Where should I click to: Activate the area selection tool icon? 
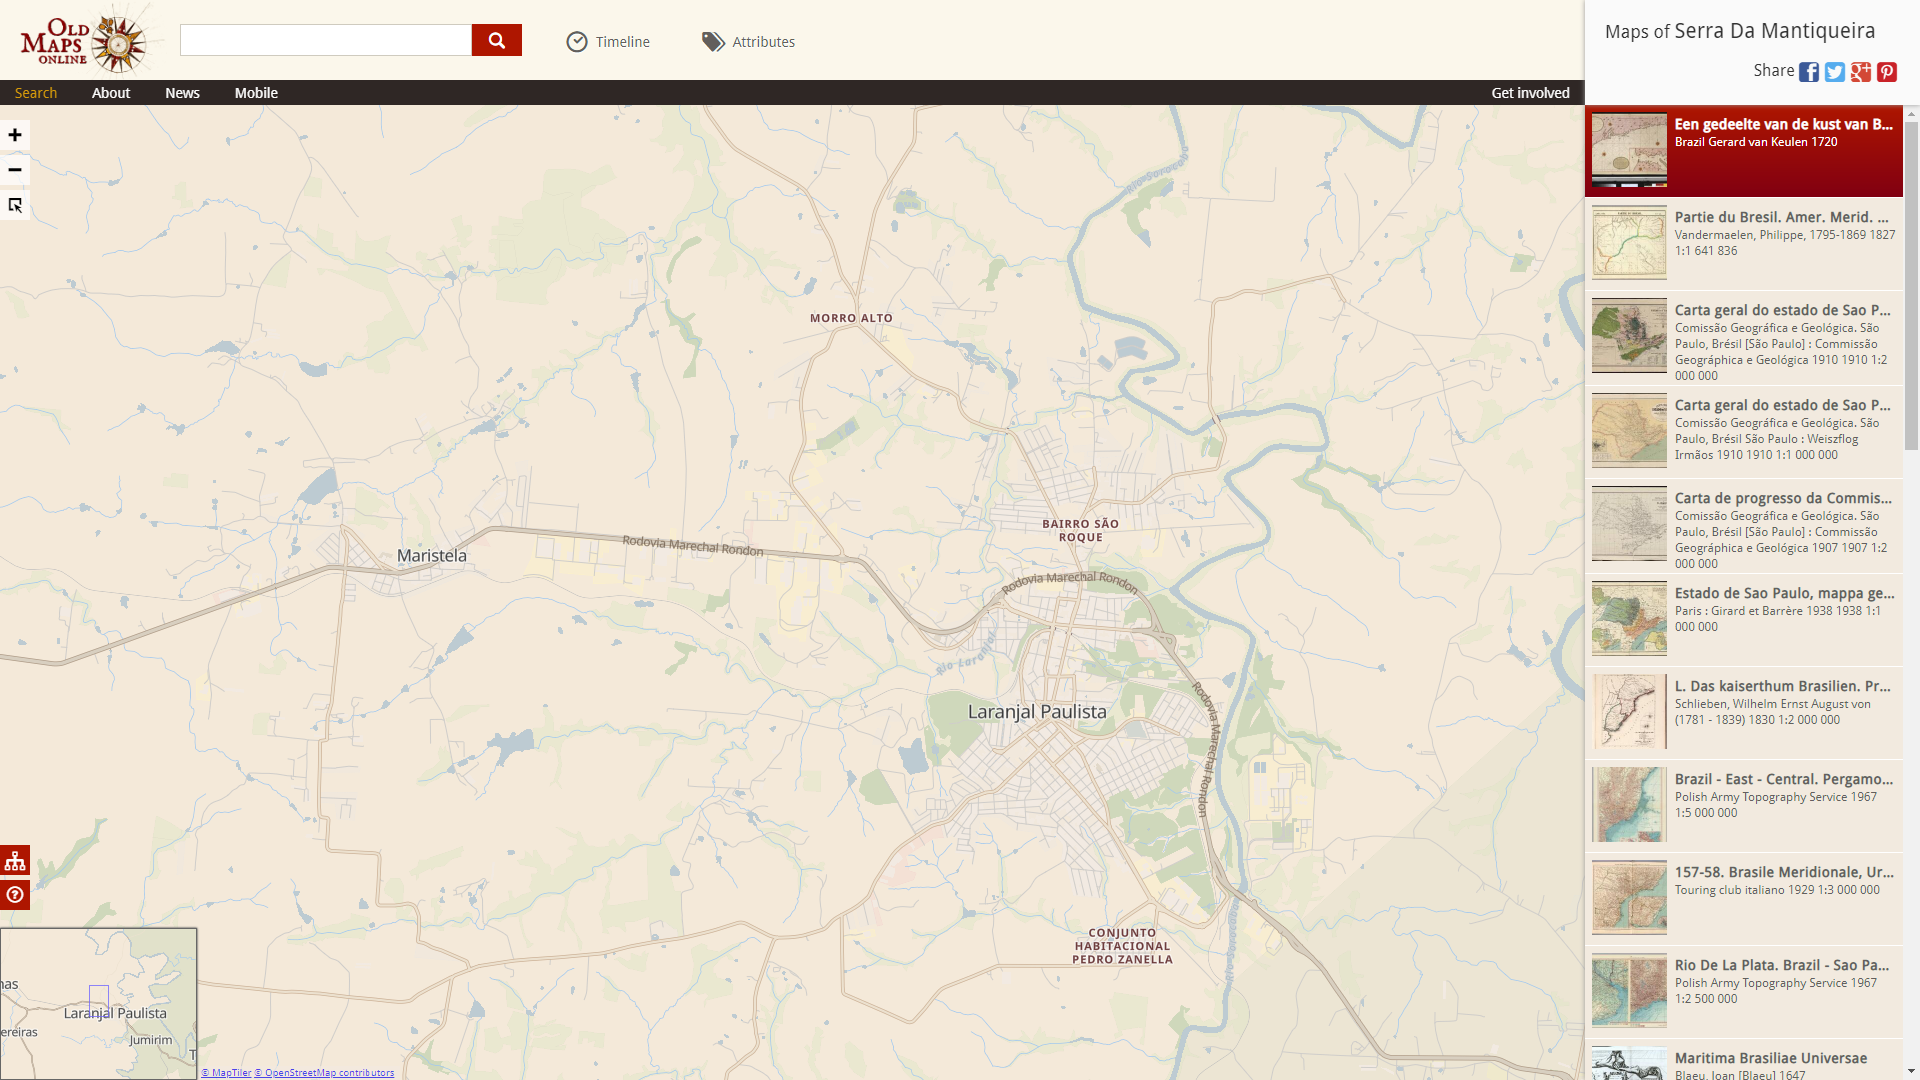15,205
